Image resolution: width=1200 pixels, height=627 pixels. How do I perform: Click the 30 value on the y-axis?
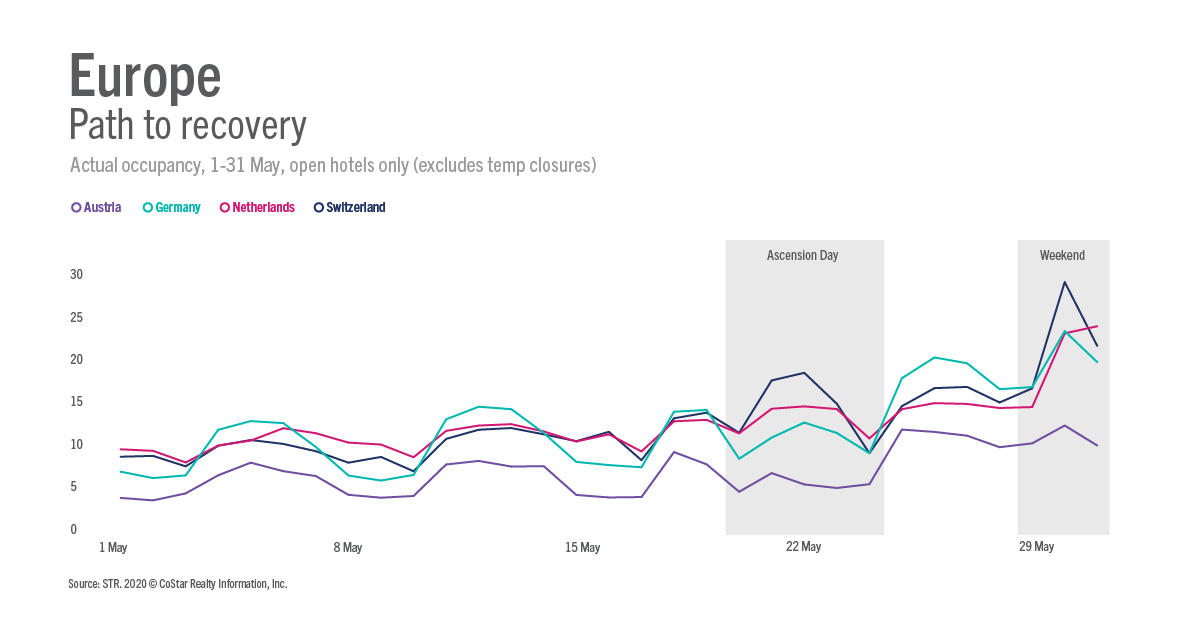76,275
